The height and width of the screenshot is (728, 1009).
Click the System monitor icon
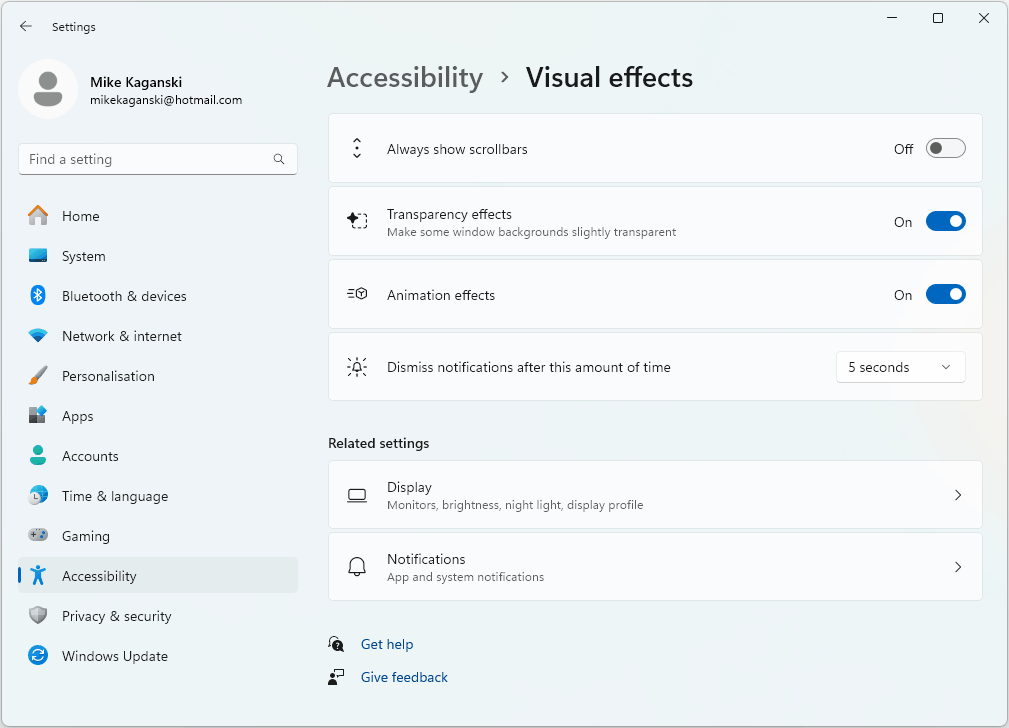38,256
